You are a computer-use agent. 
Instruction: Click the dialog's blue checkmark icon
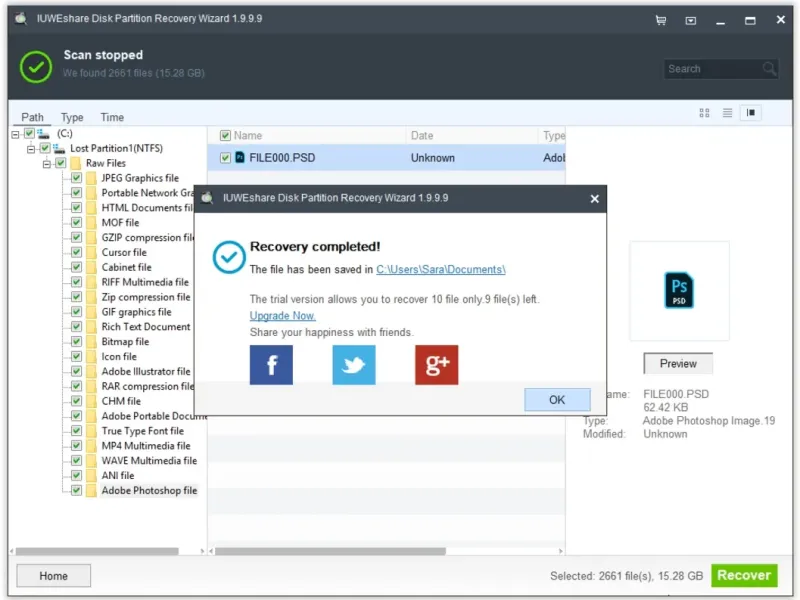tap(229, 257)
